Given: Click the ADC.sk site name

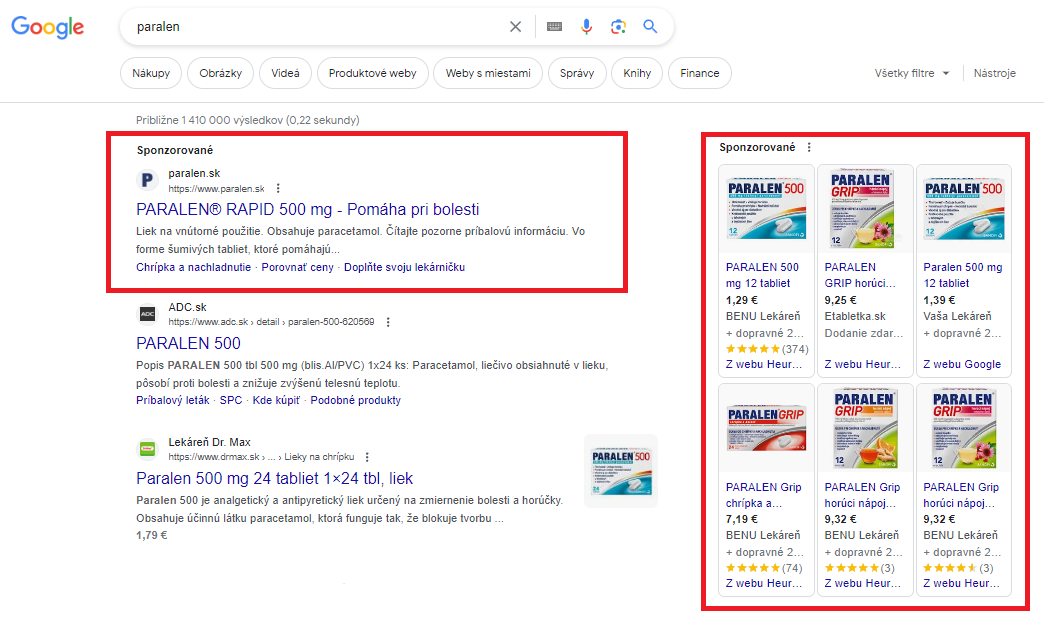Looking at the screenshot, I should click(187, 308).
